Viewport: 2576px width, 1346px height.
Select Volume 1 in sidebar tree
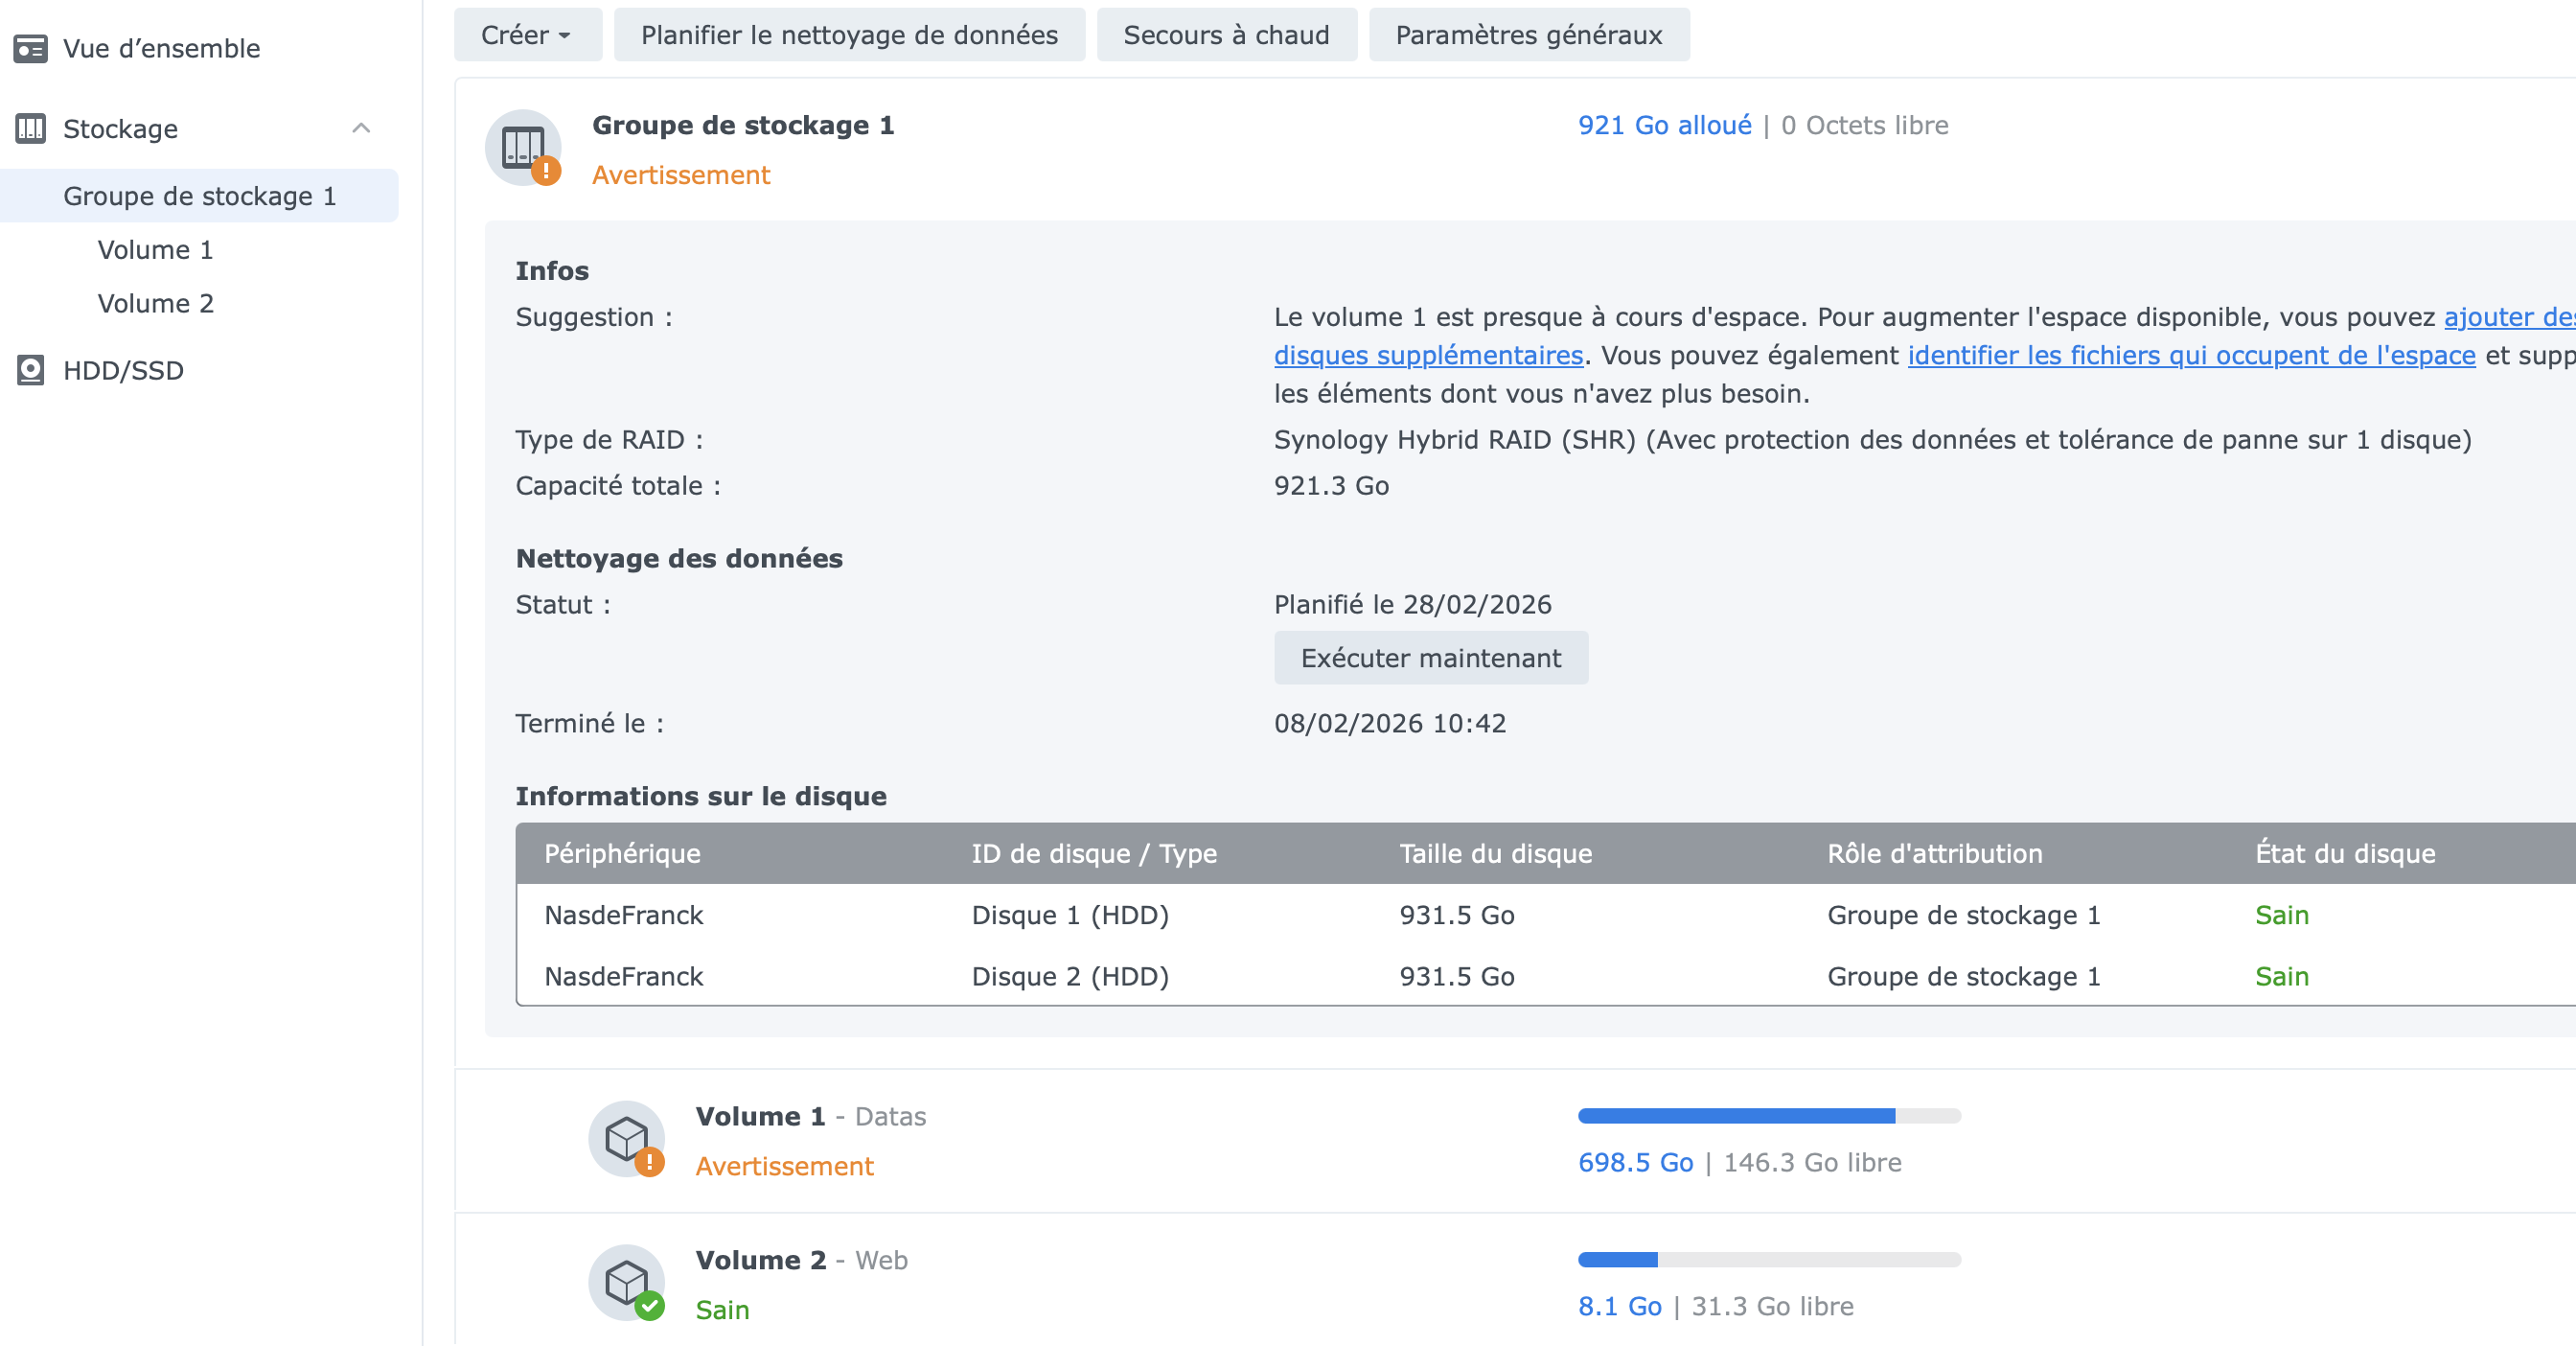point(156,250)
